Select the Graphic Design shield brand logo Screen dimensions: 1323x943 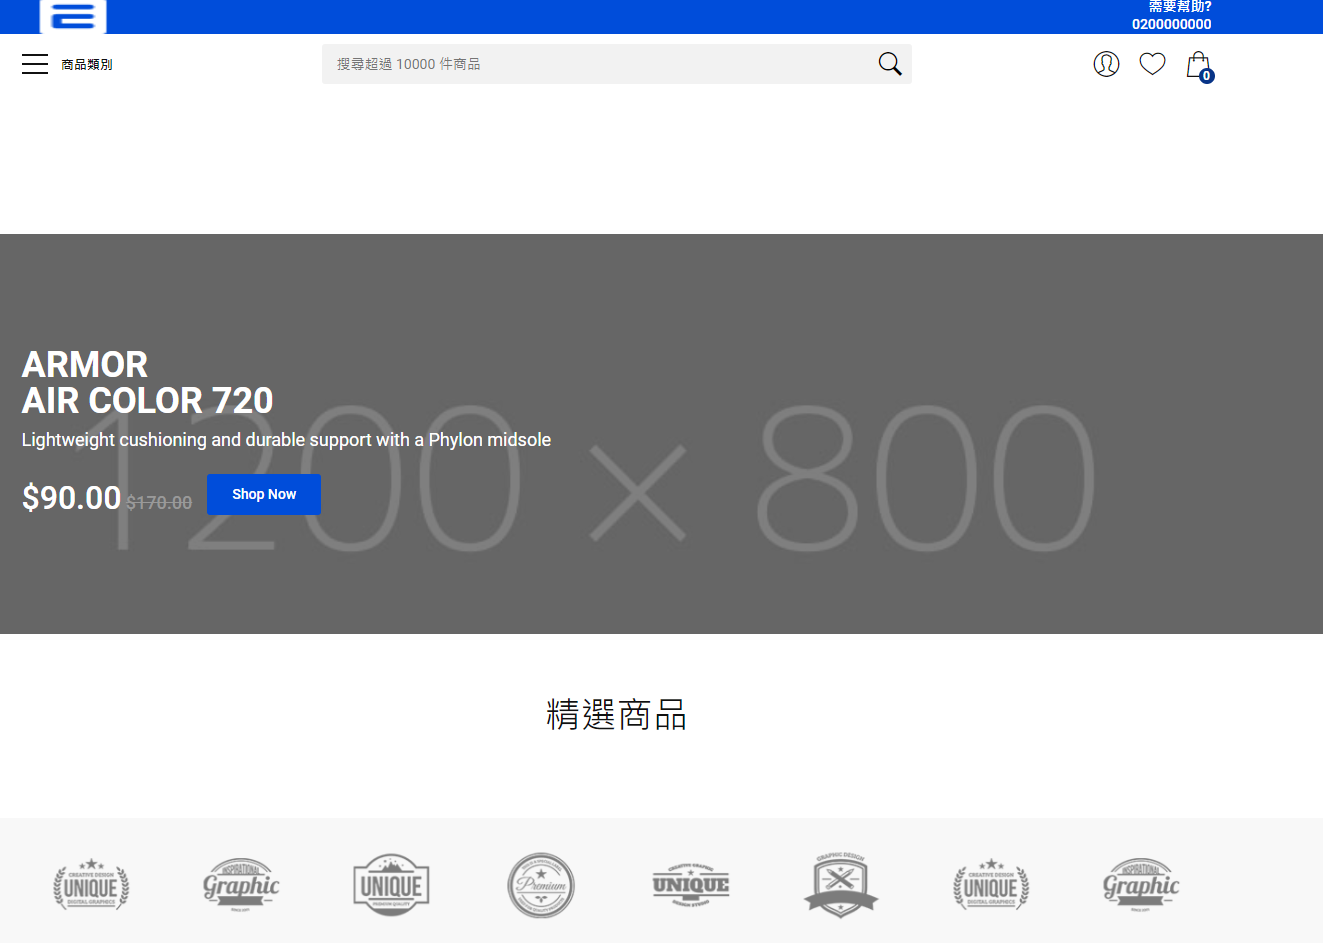tap(841, 885)
